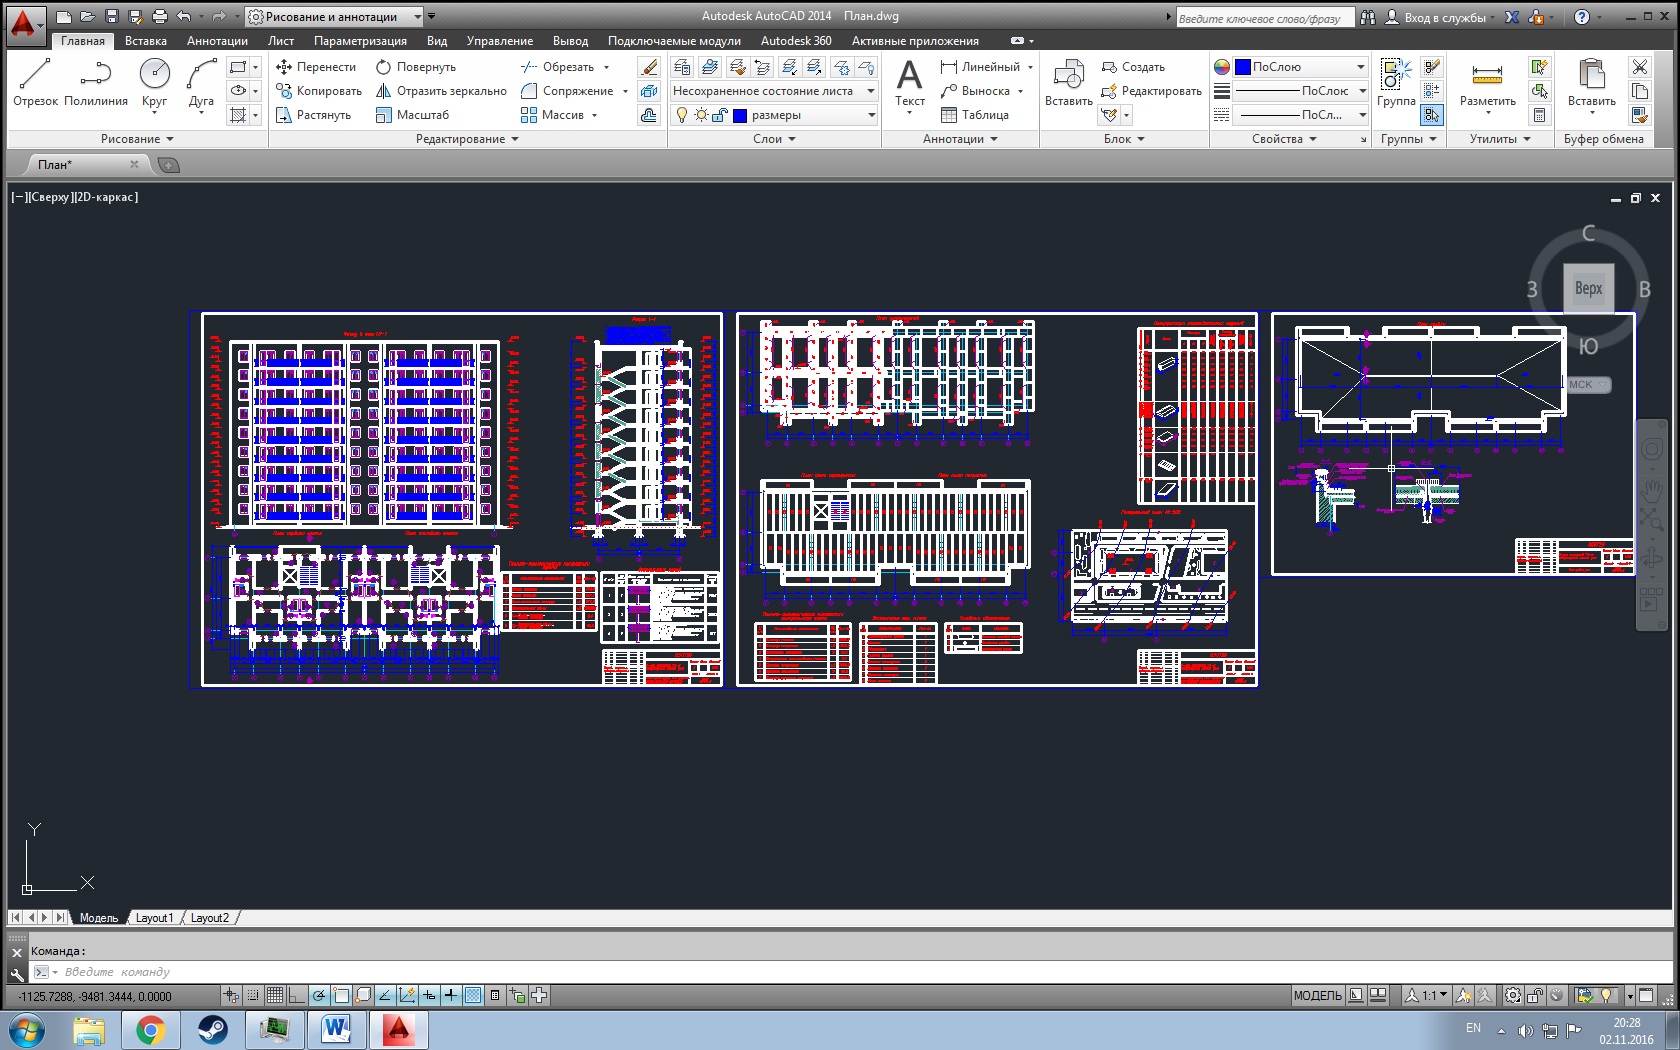Click the Таблица table tool
This screenshot has height=1050, width=1680.
[974, 115]
